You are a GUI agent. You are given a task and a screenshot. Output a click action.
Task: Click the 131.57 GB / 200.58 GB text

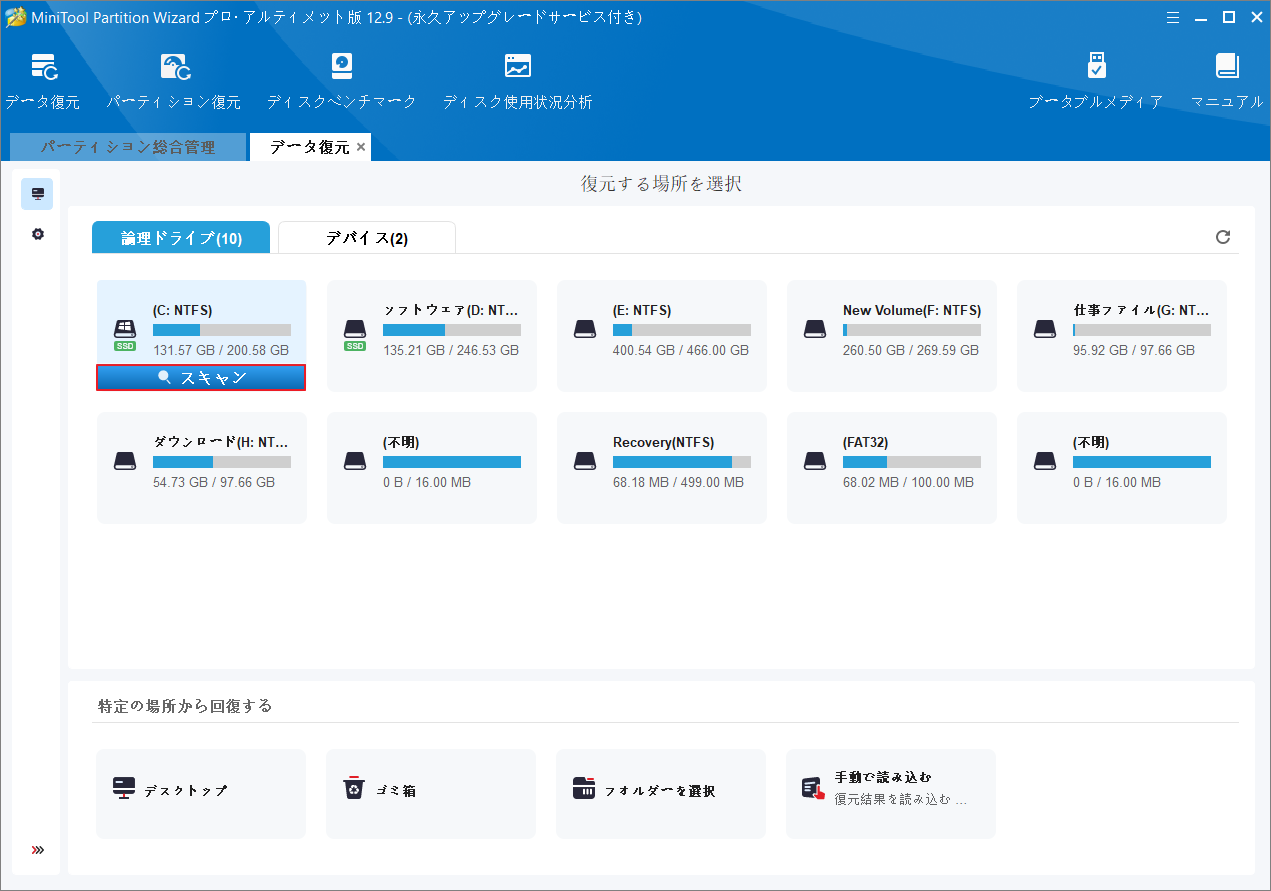pyautogui.click(x=221, y=350)
